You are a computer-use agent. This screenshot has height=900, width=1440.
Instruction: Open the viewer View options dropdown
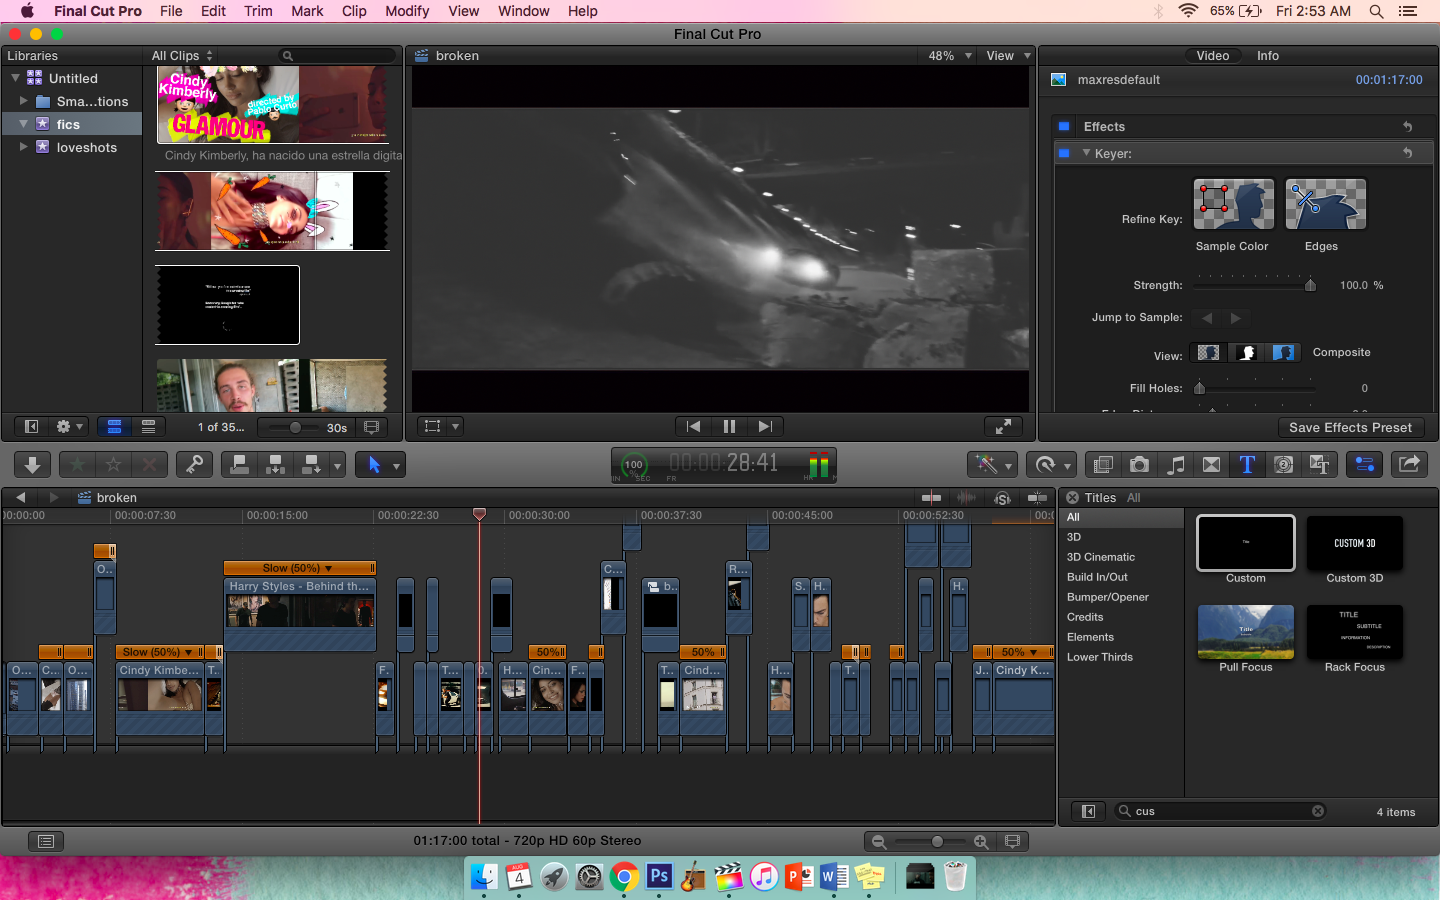[x=1008, y=56]
